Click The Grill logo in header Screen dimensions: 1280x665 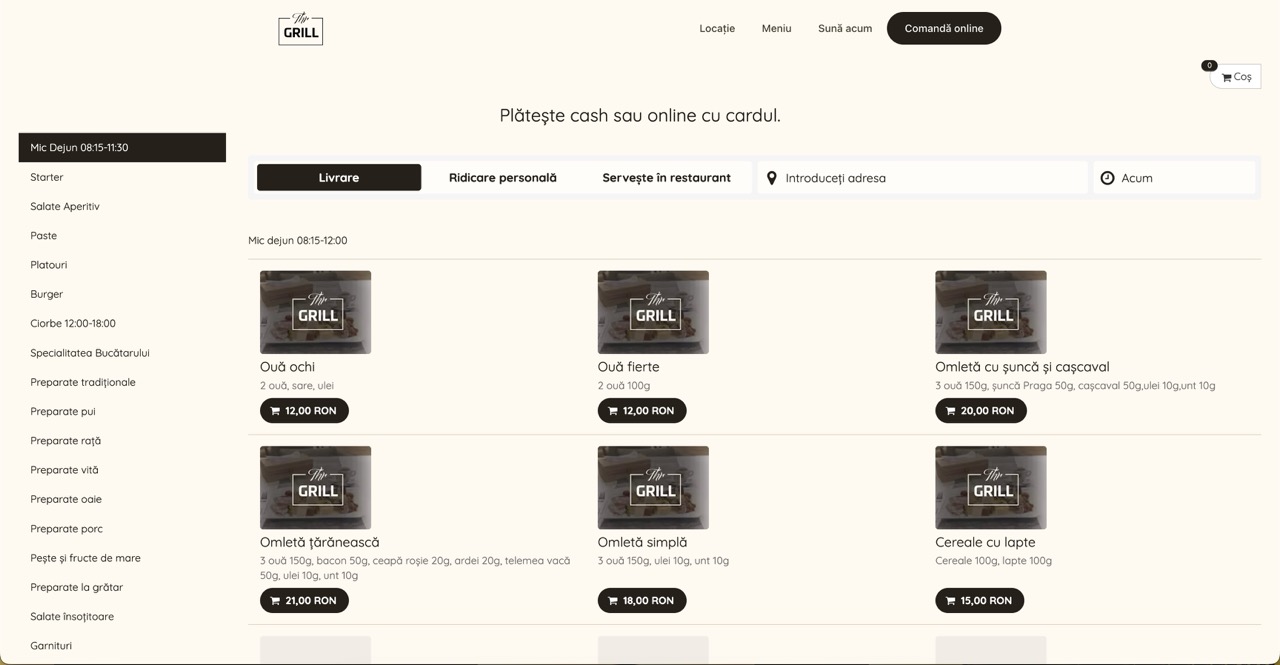pos(300,29)
